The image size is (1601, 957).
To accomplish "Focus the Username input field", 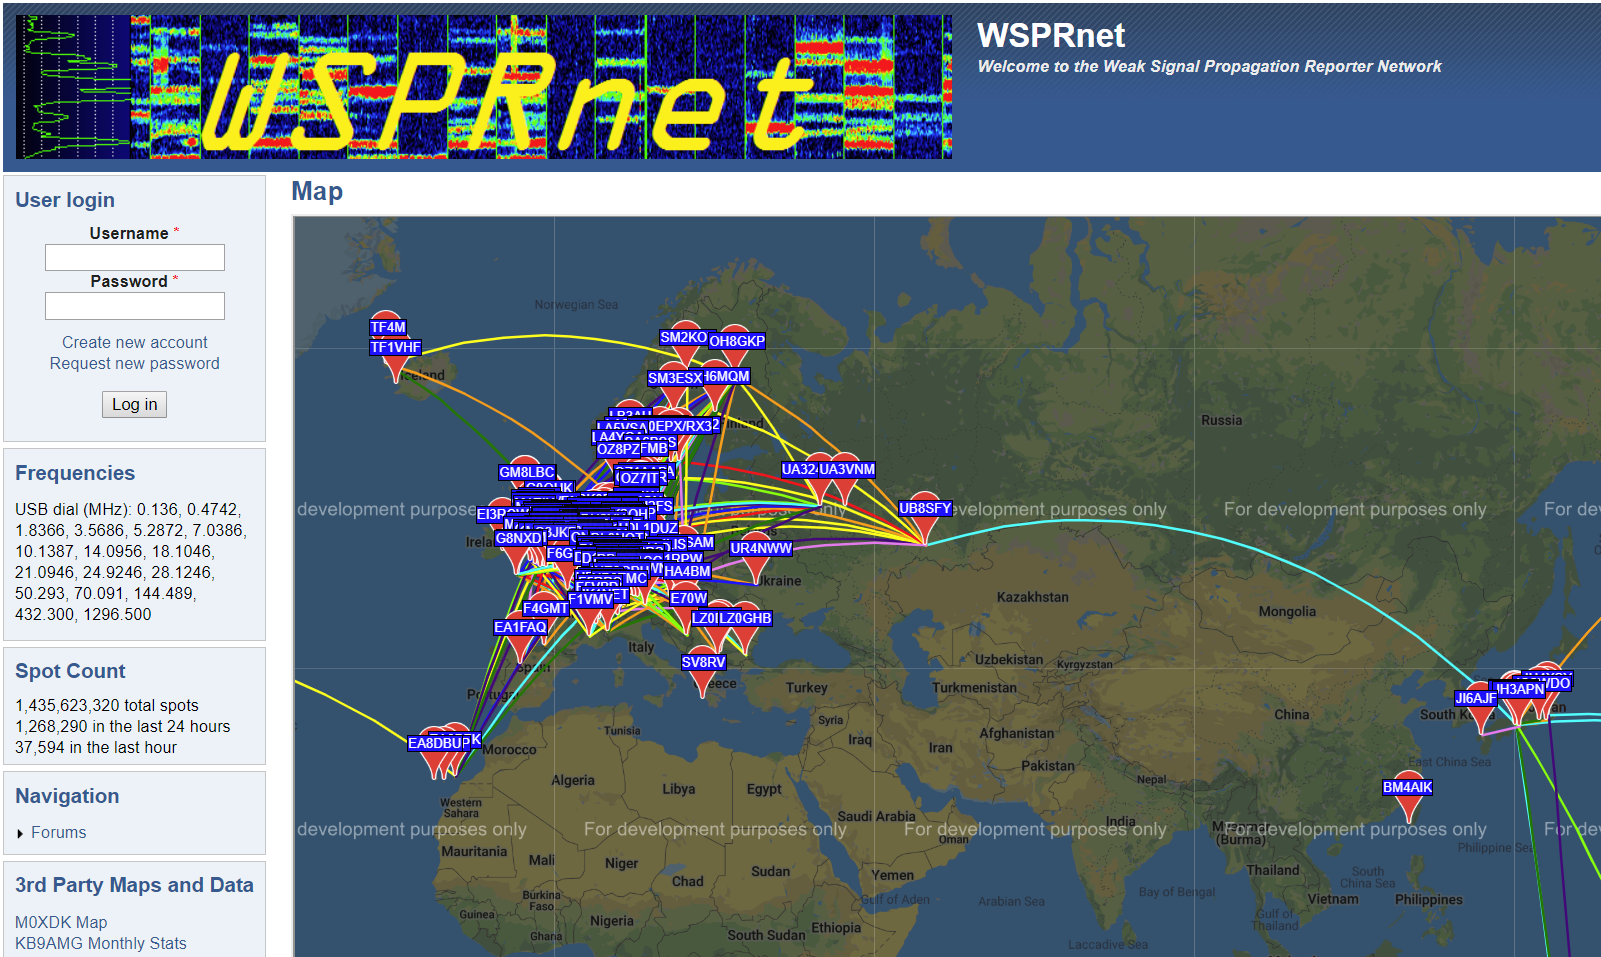I will click(x=135, y=257).
